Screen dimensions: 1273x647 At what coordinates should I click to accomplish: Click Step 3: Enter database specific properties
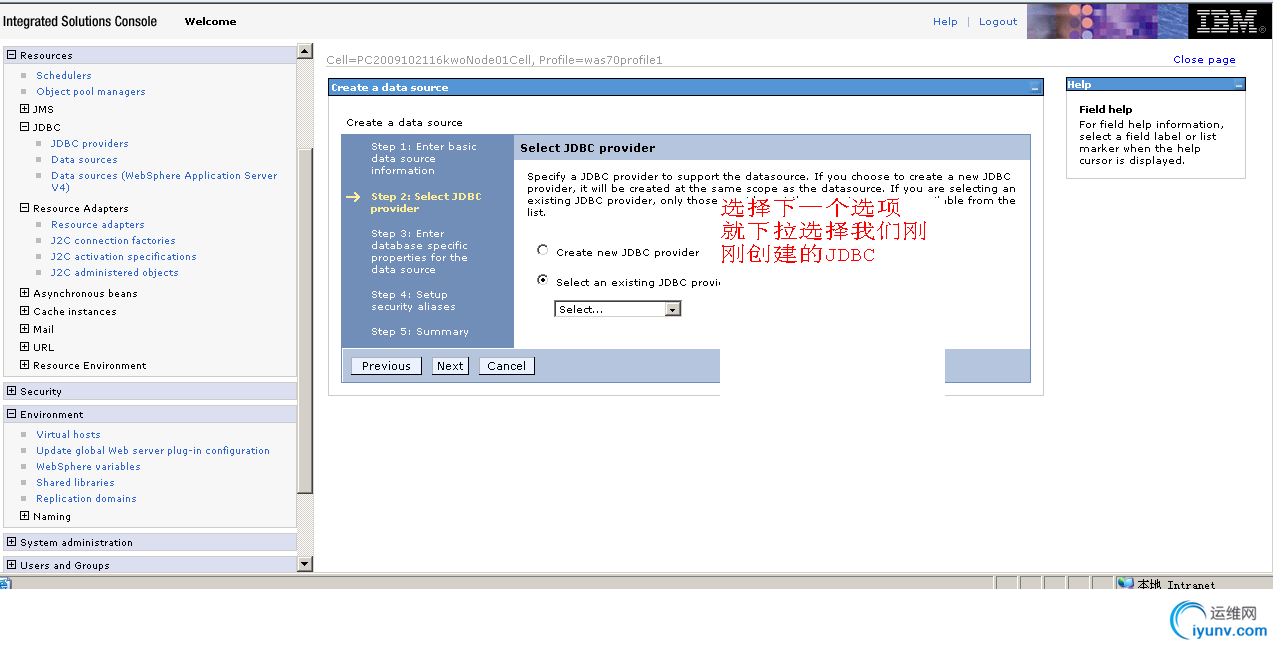tap(419, 251)
